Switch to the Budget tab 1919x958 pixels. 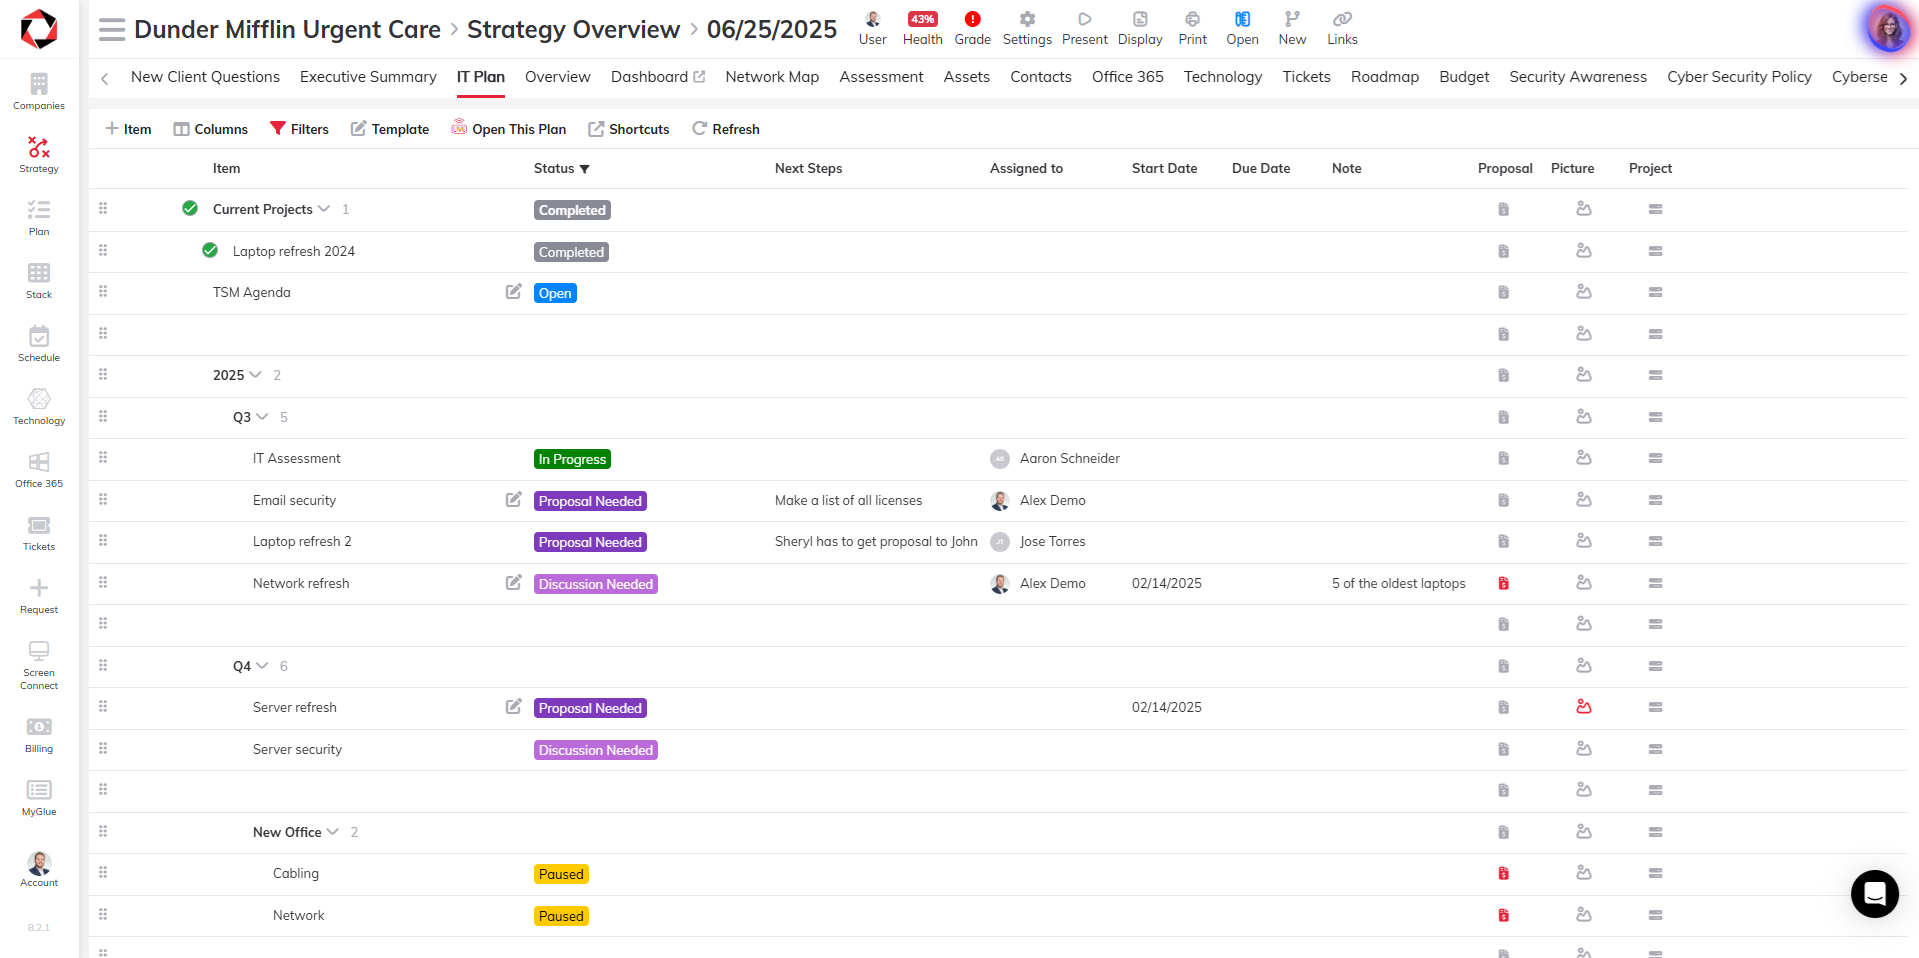(1464, 77)
